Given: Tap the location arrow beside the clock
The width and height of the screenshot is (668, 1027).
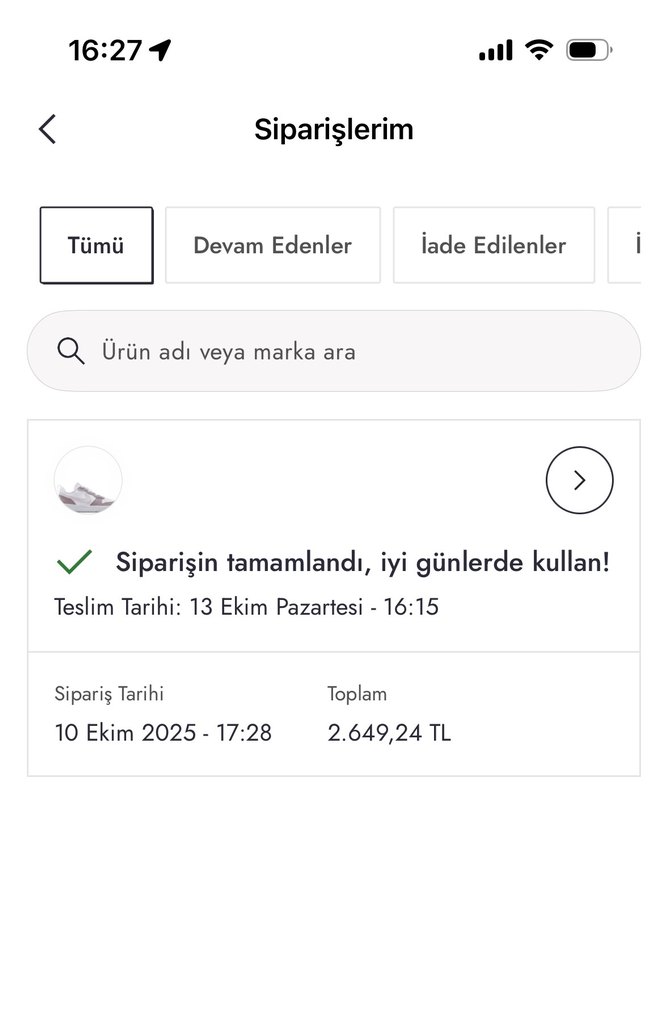Looking at the screenshot, I should [160, 50].
